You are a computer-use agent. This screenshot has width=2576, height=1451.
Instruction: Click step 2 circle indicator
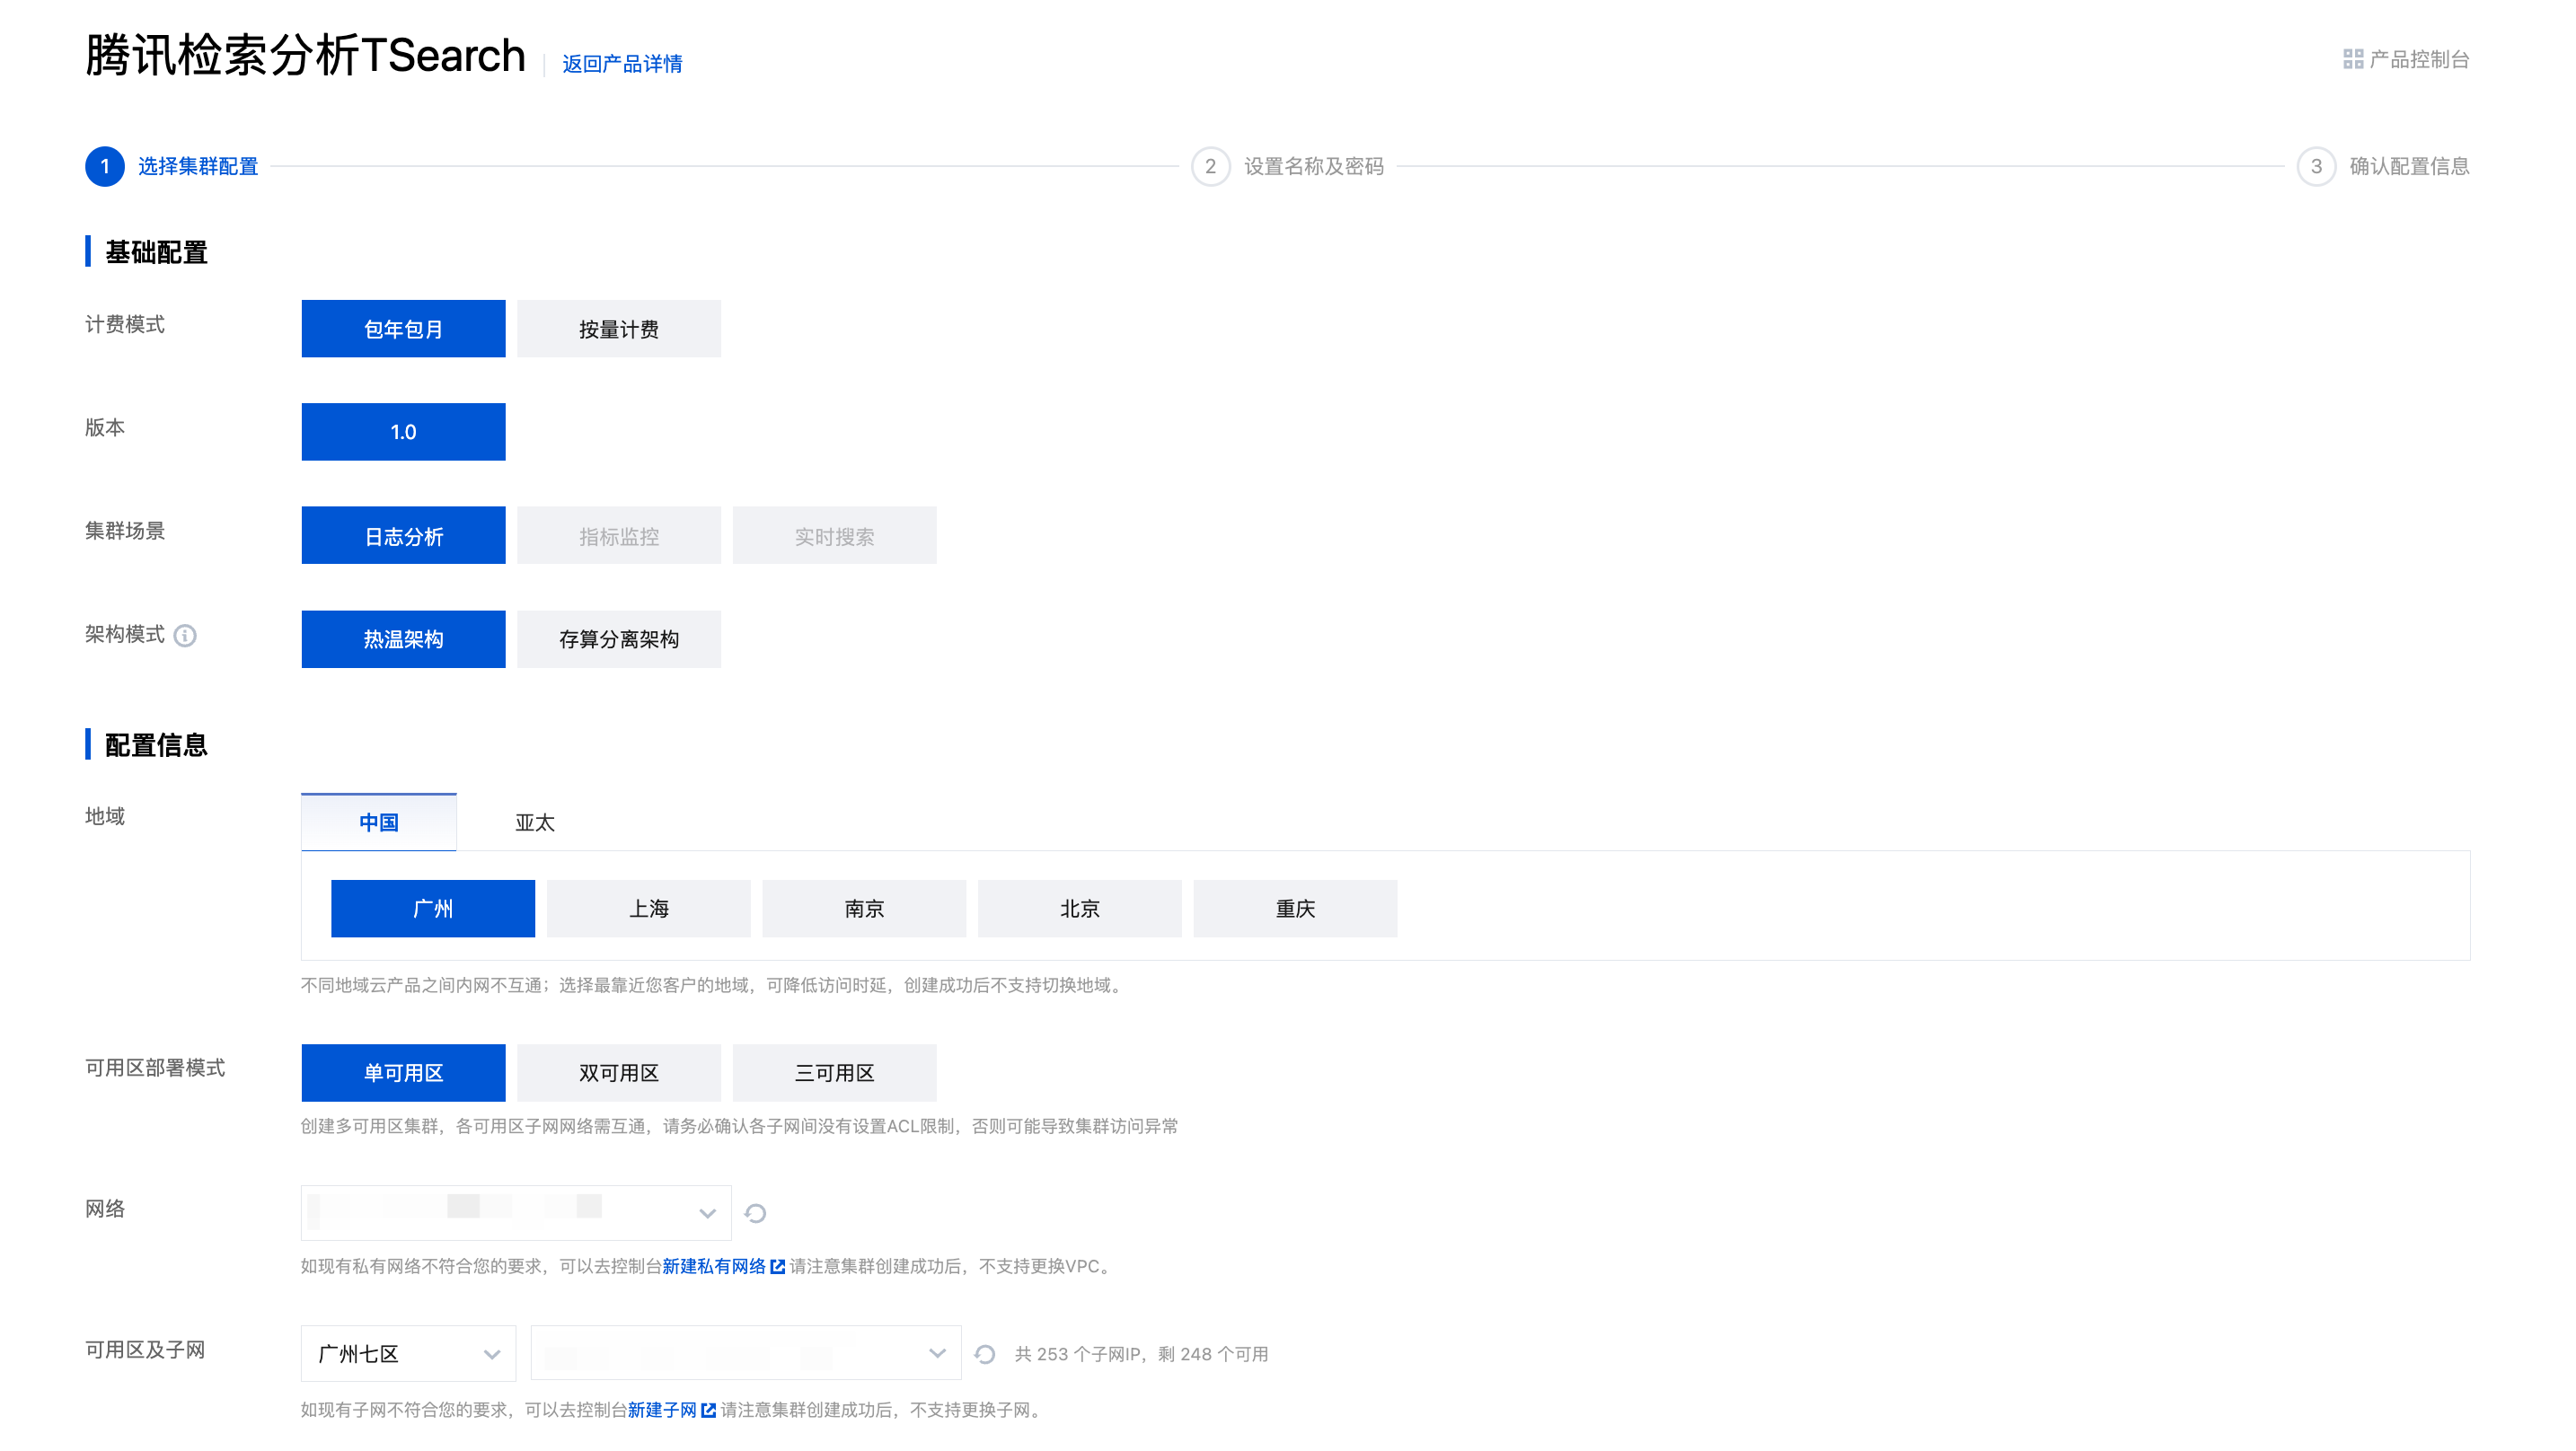[x=1210, y=166]
